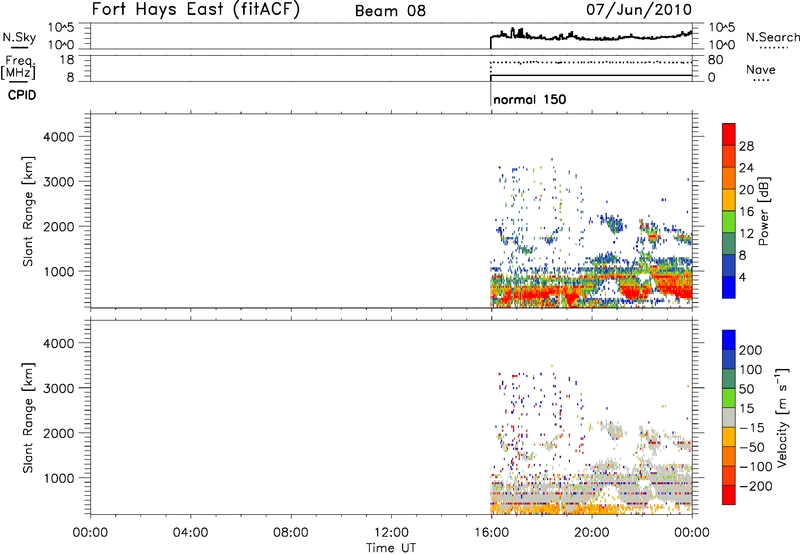Click the '20:00' time axis tick label
The height and width of the screenshot is (554, 800).
[592, 533]
